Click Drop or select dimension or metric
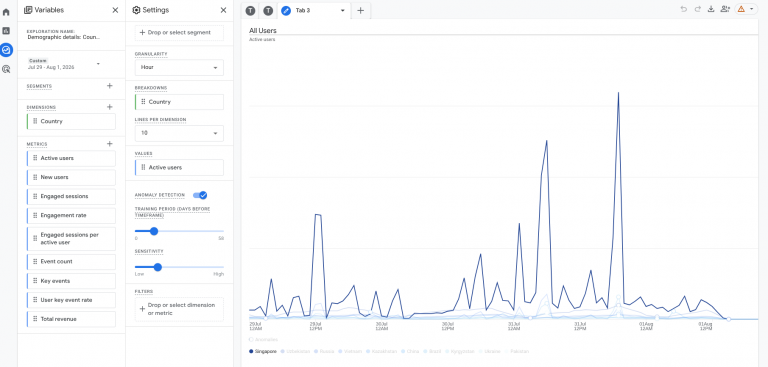Image resolution: width=768 pixels, height=367 pixels. pos(179,309)
